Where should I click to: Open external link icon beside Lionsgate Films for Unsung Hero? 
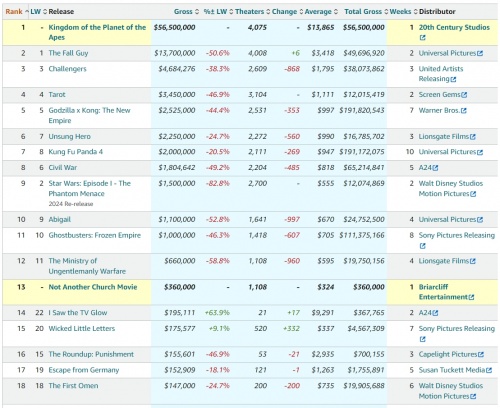473,137
